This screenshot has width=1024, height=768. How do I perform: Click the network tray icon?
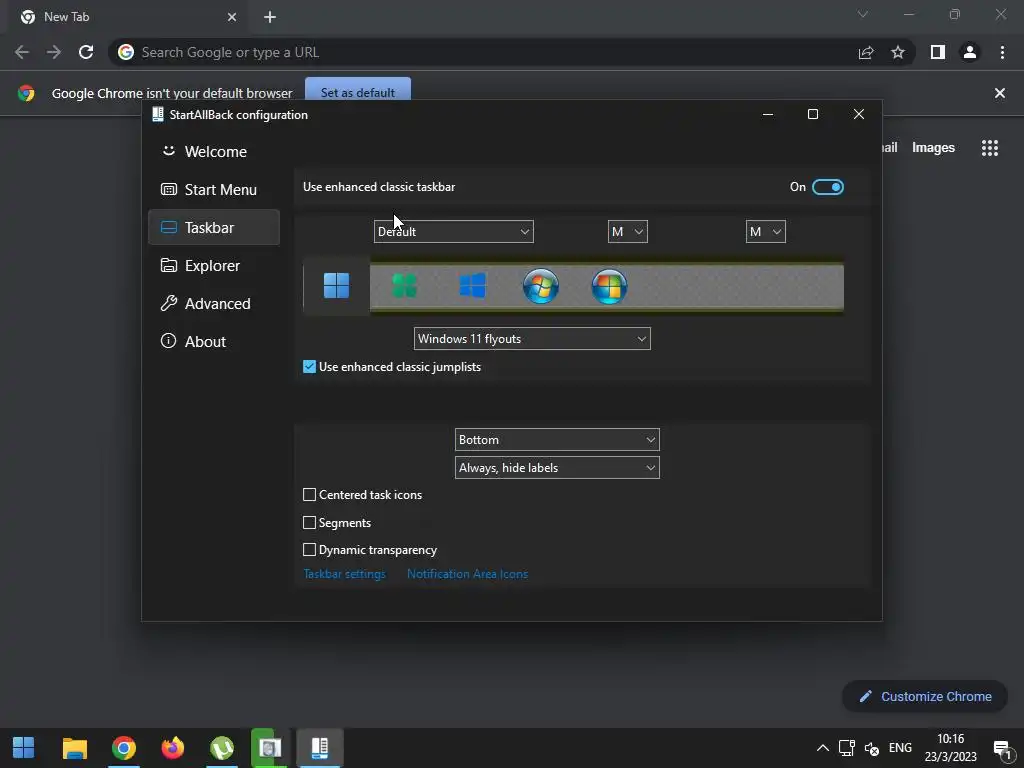coord(847,748)
